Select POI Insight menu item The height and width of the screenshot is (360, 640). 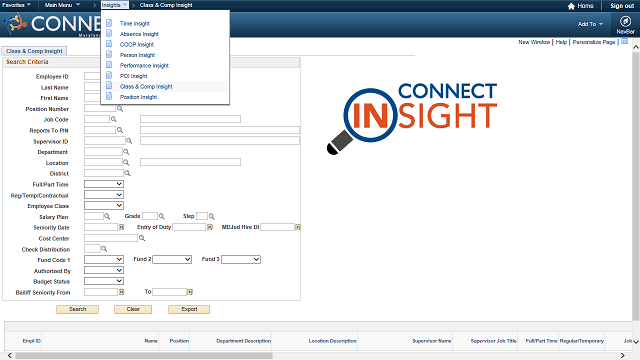pos(133,76)
